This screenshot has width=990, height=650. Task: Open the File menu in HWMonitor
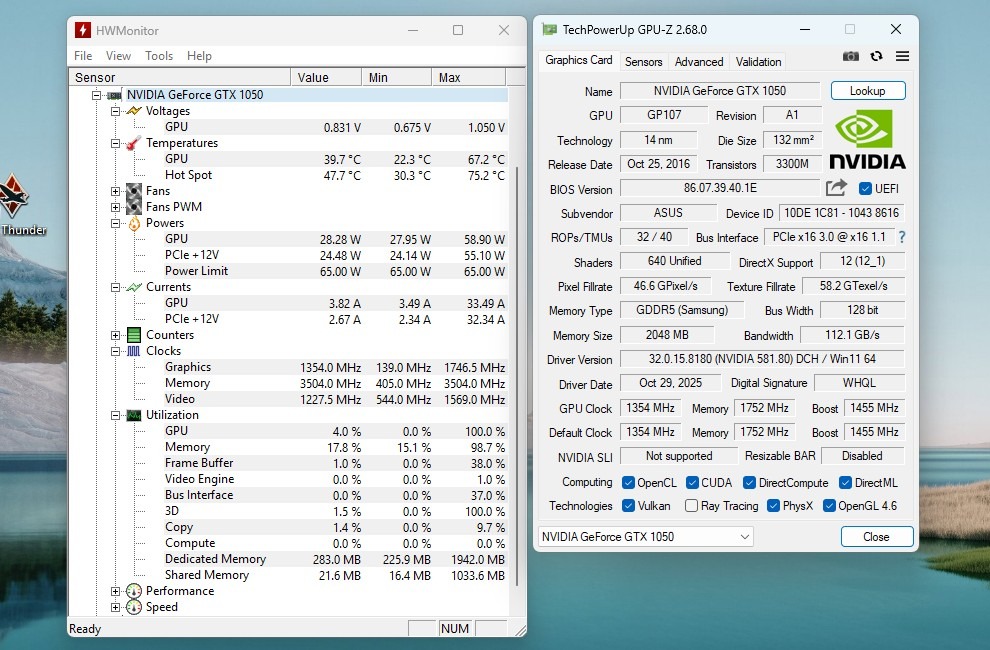click(83, 56)
